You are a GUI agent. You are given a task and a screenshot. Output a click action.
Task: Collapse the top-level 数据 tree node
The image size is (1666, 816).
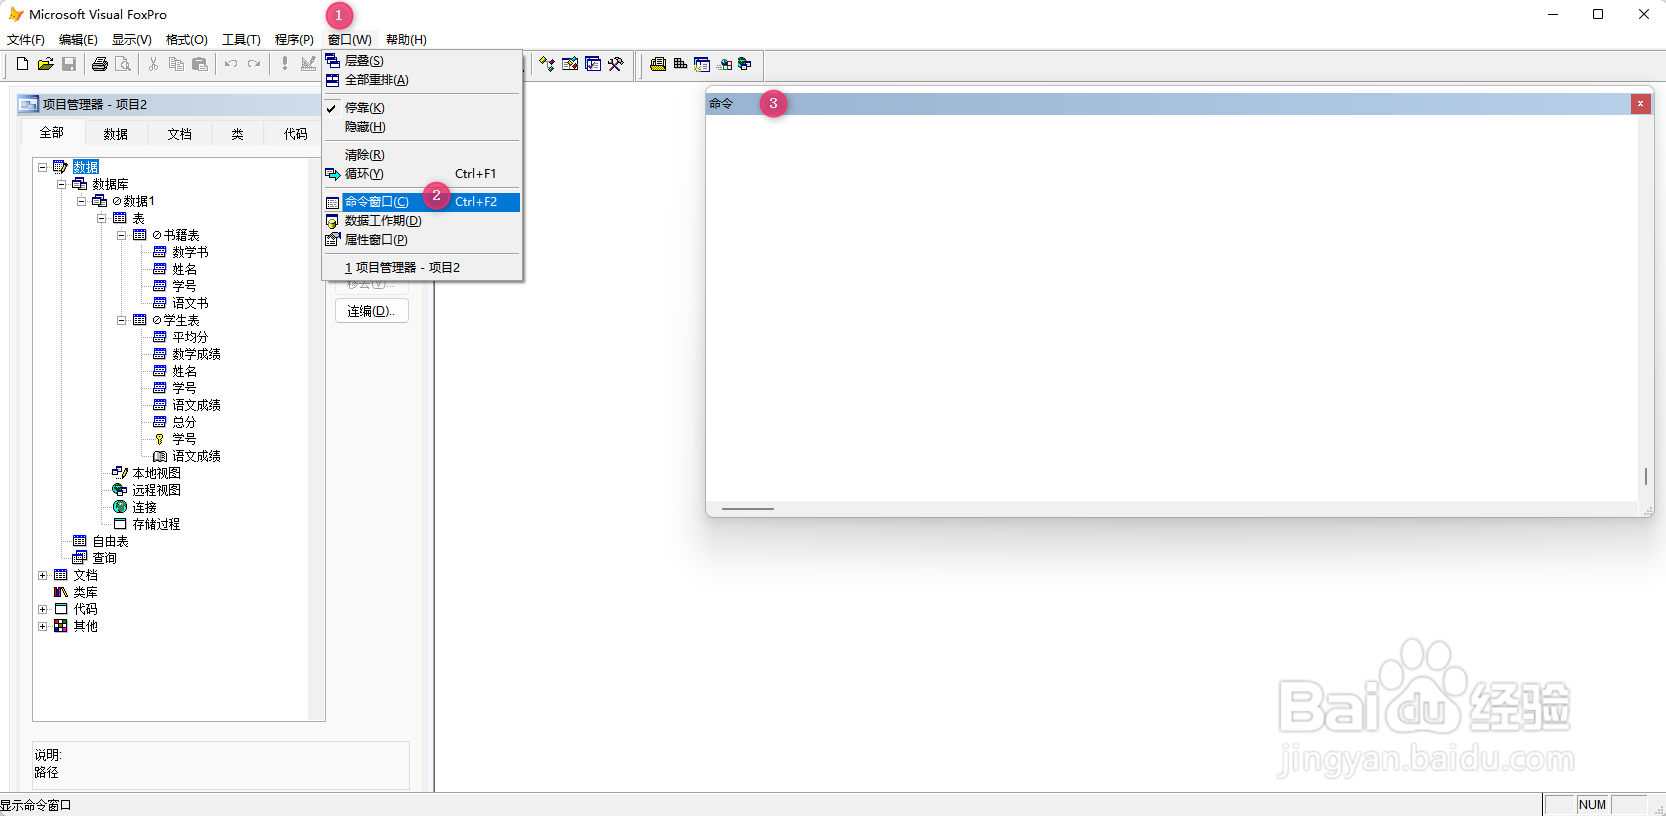pyautogui.click(x=43, y=167)
